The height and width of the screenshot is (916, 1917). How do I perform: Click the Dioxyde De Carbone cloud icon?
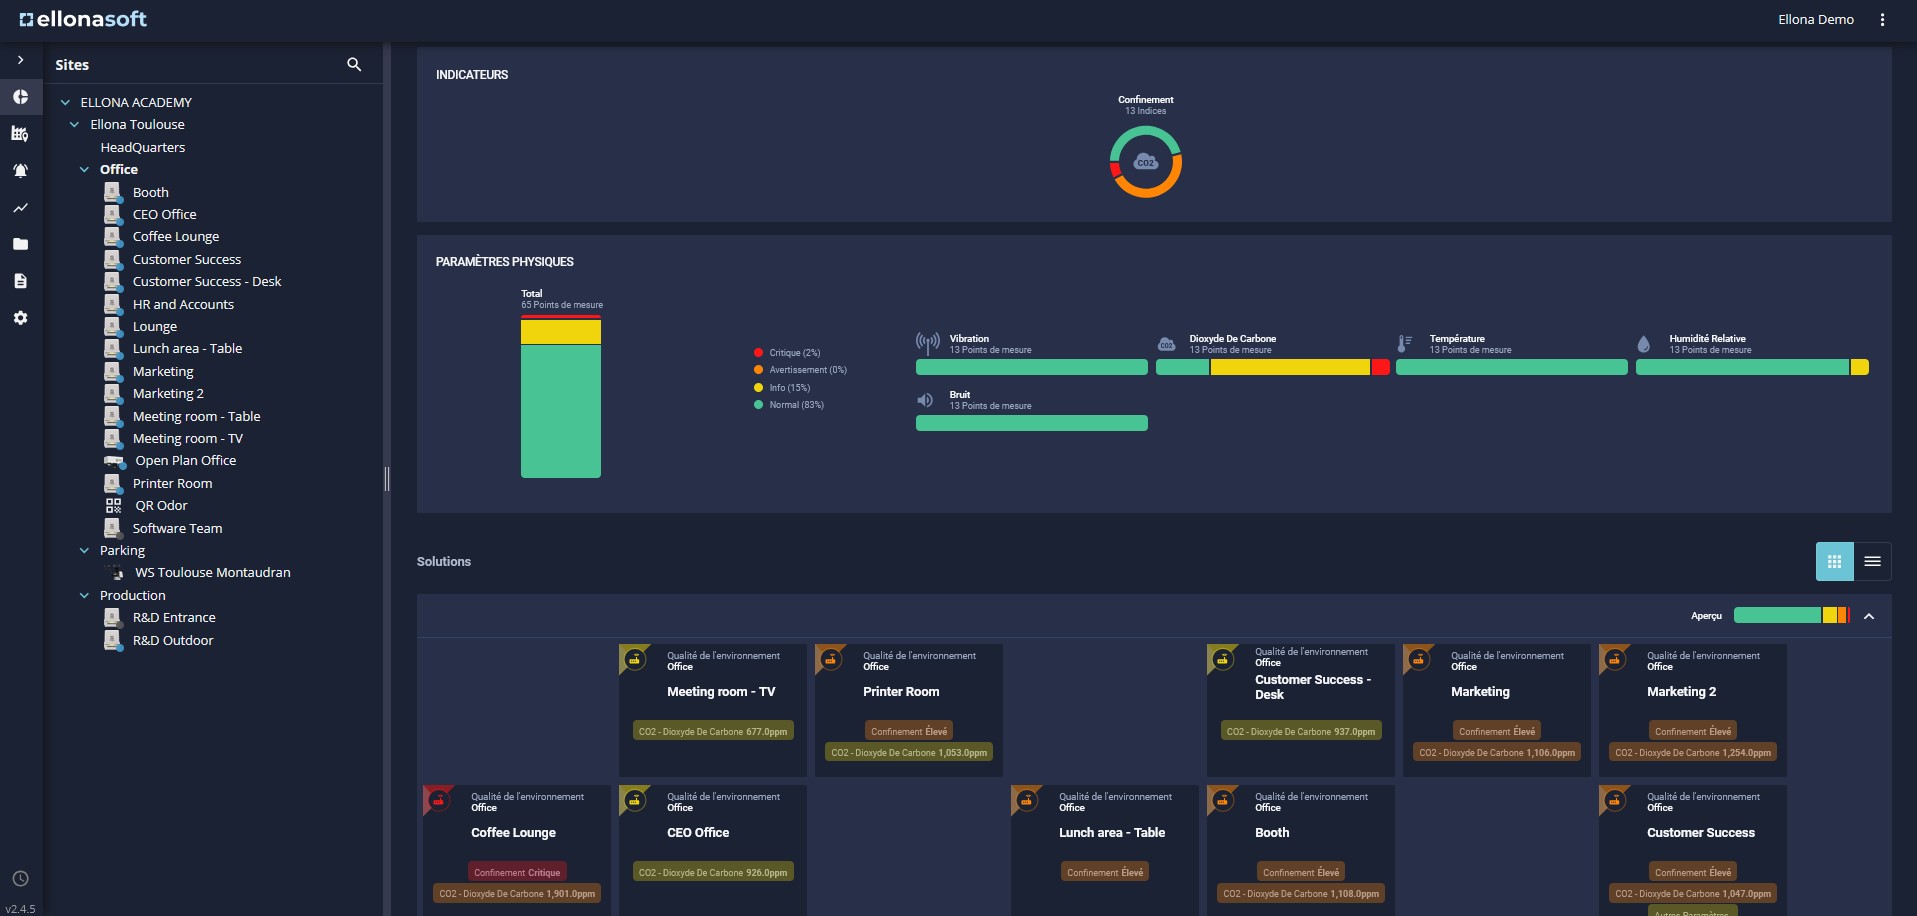coord(1167,344)
